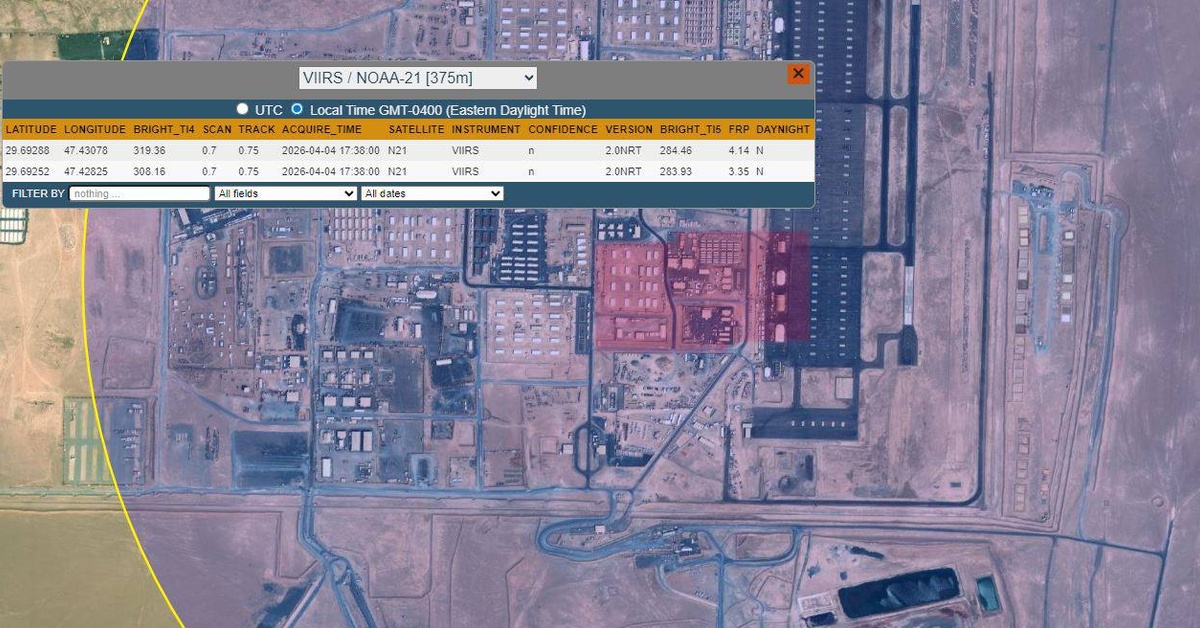Select the UTC time radio button

[242, 109]
